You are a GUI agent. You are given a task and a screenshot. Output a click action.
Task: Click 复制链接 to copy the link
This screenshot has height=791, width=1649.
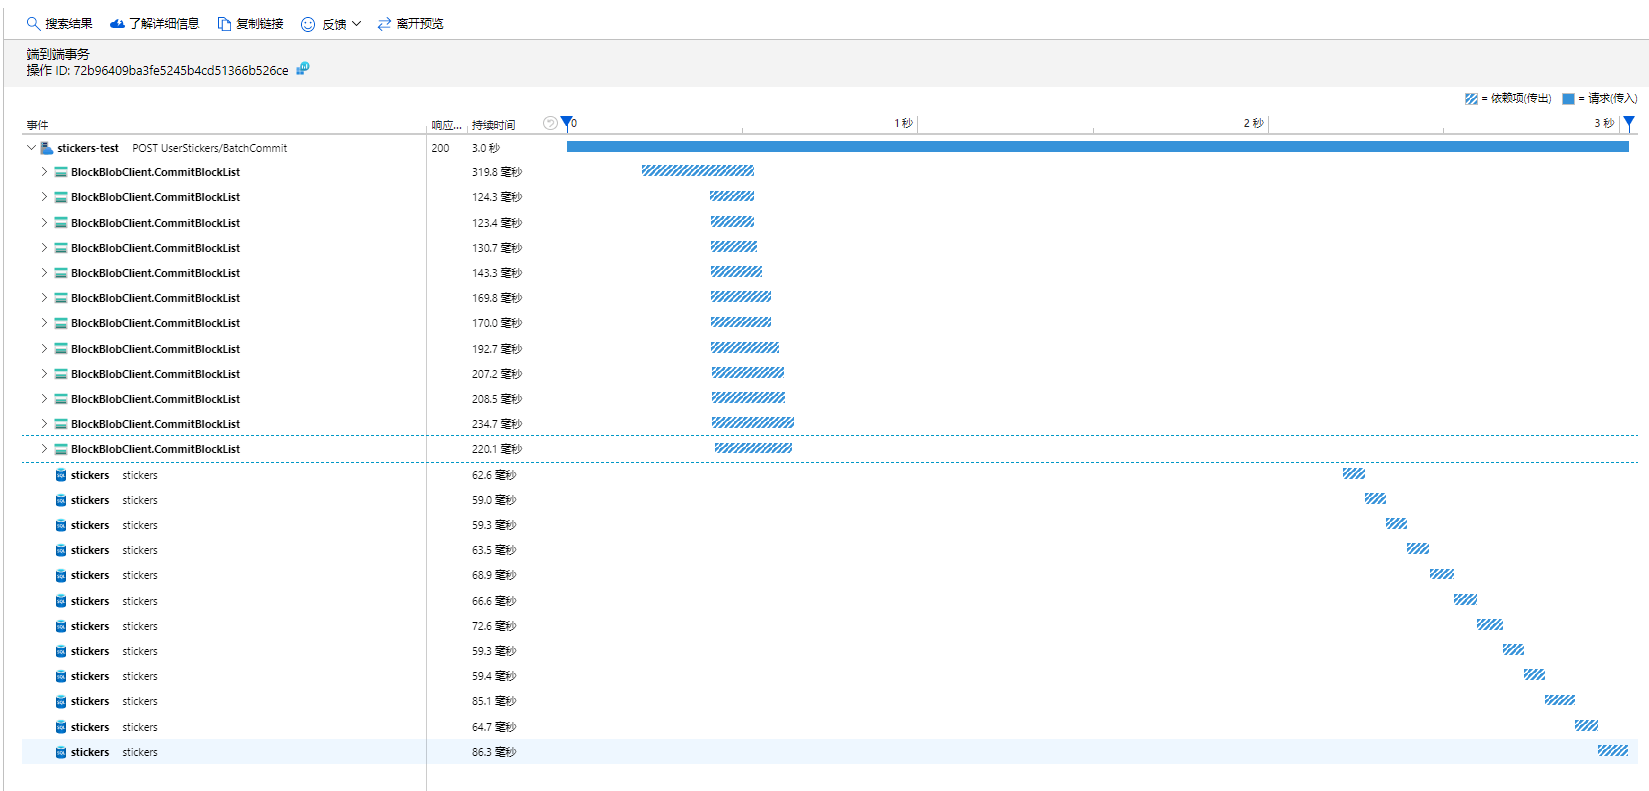(x=260, y=24)
